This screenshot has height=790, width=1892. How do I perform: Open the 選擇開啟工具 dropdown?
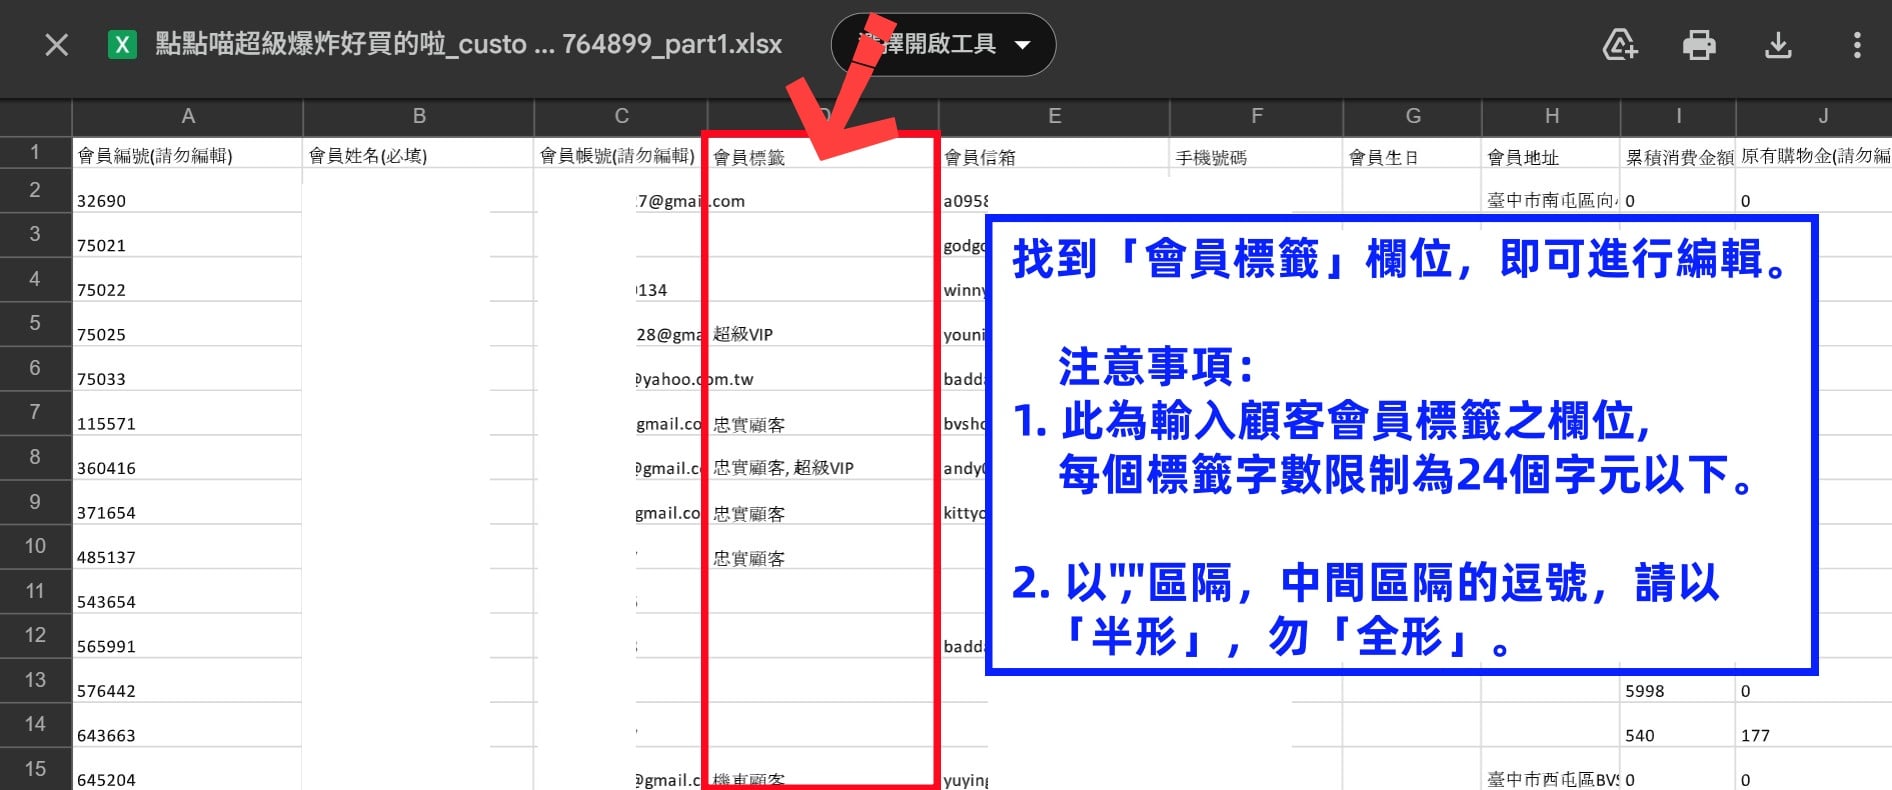[x=943, y=45]
